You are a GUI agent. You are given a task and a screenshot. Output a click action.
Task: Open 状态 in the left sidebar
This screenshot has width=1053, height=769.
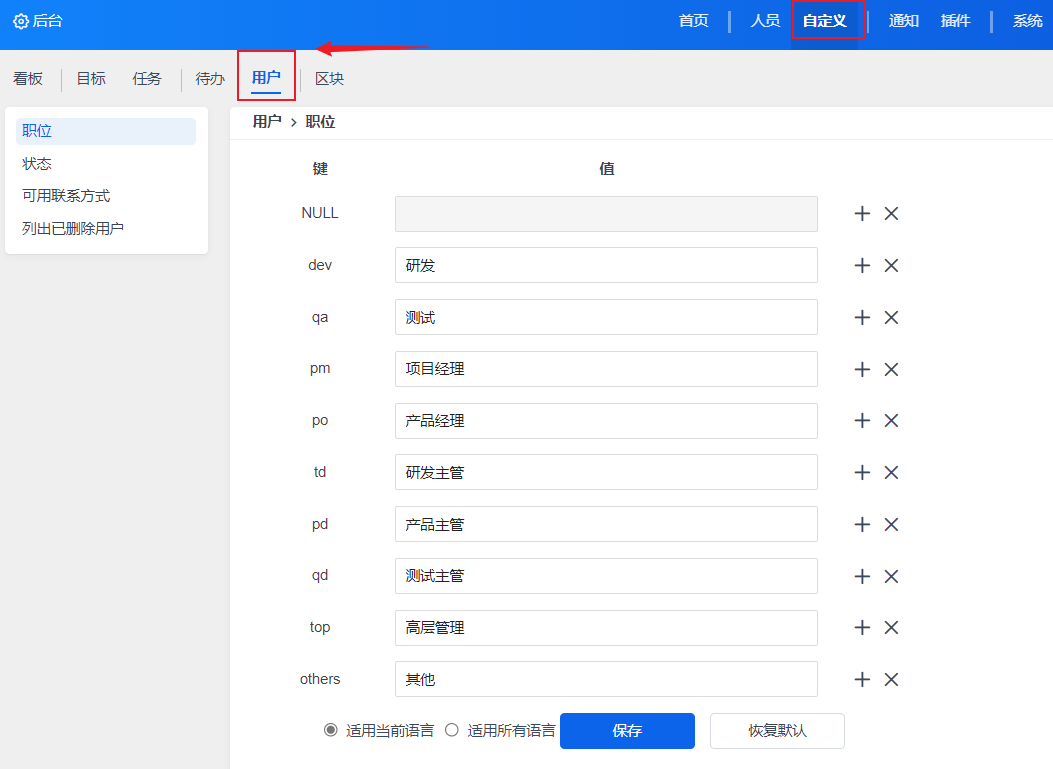pyautogui.click(x=37, y=164)
